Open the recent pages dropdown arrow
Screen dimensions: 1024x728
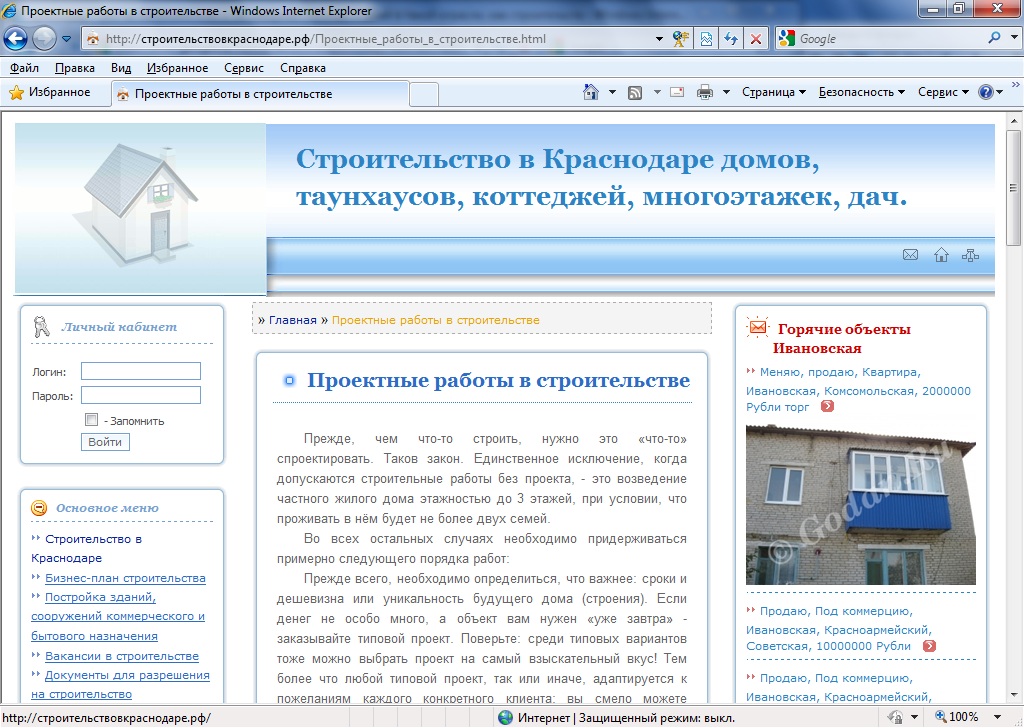[x=67, y=39]
